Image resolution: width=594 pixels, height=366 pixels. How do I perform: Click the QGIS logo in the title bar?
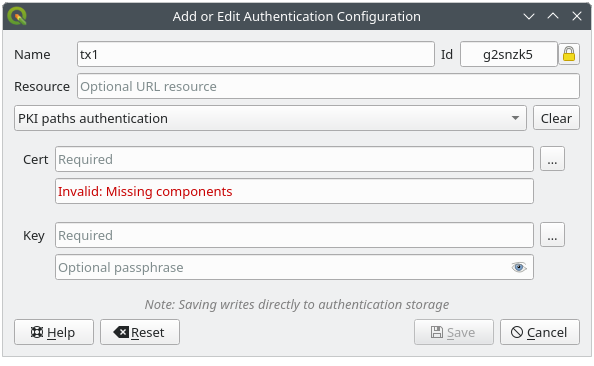17,16
